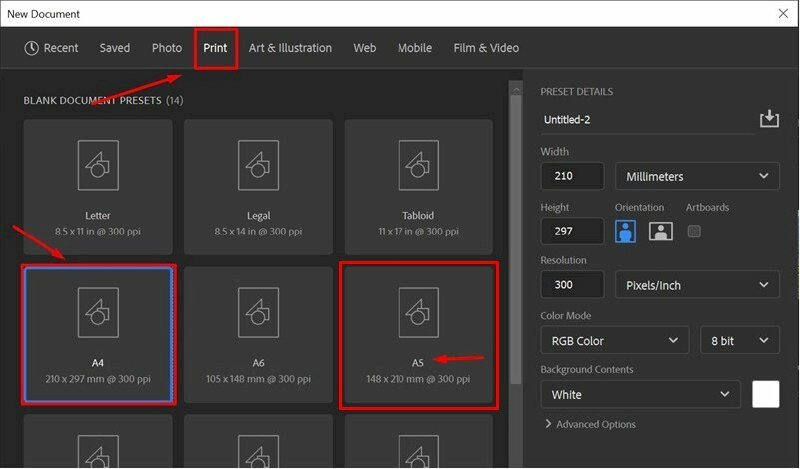
Task: Click the white background color swatch
Action: point(765,394)
